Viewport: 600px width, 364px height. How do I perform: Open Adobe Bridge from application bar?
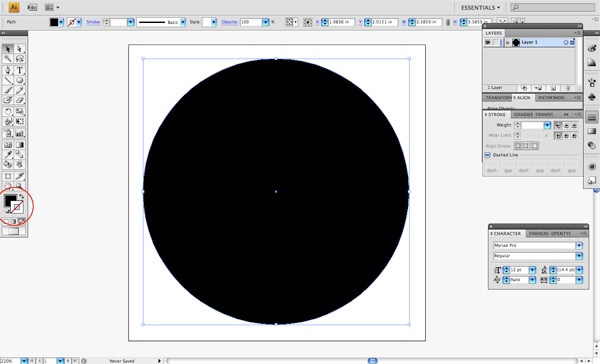[33, 7]
